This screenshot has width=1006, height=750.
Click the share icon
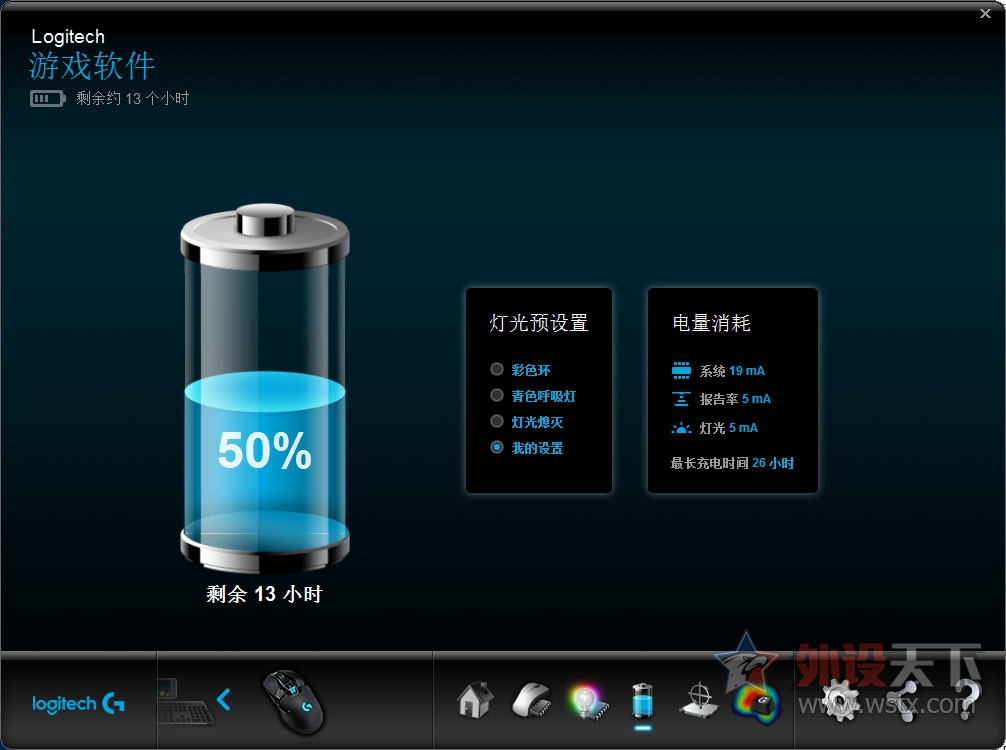coord(902,701)
